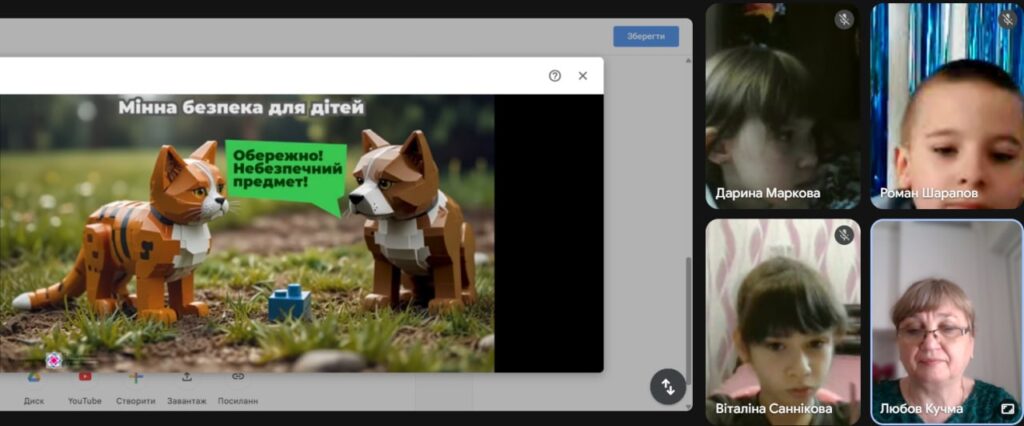This screenshot has height=426, width=1024.
Task: Click the Мінна безпека для дітей title
Action: 241,107
